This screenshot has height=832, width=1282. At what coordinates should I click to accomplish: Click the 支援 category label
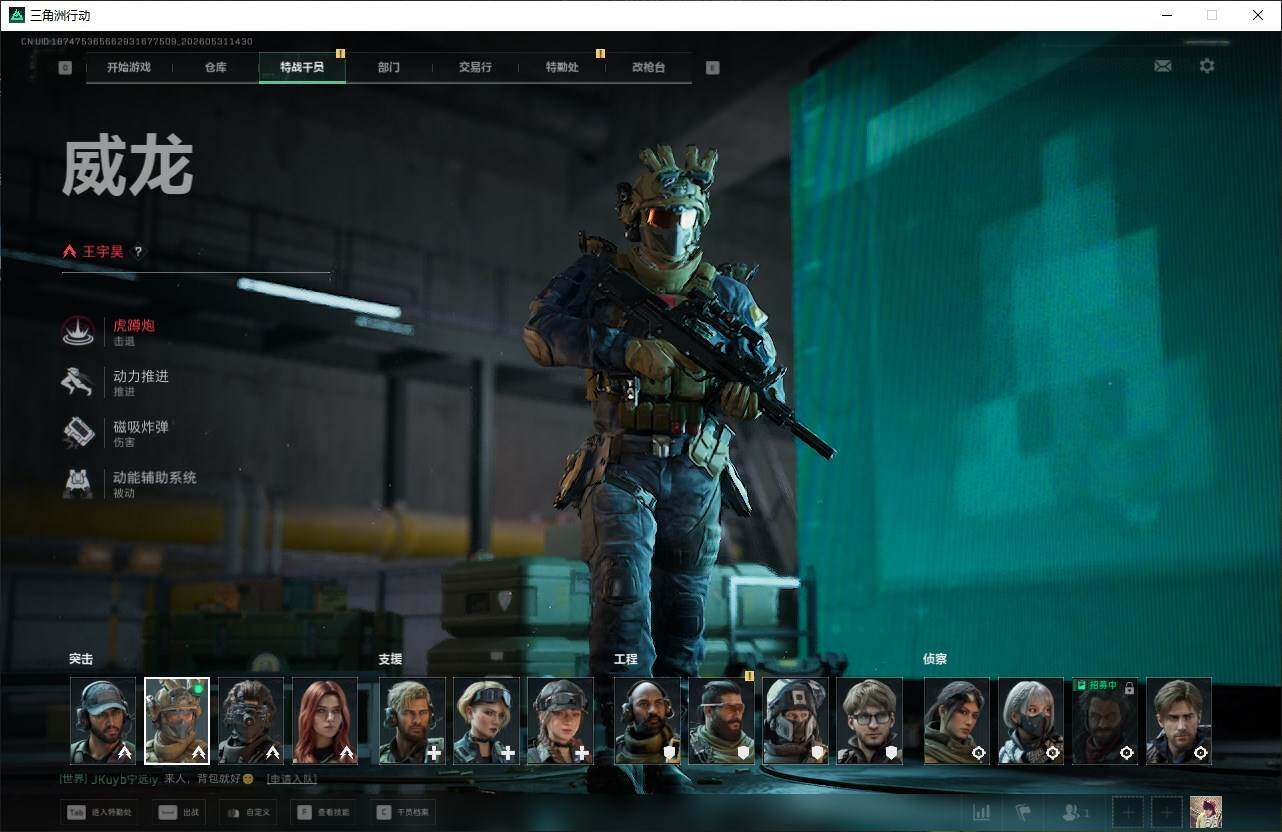[390, 659]
